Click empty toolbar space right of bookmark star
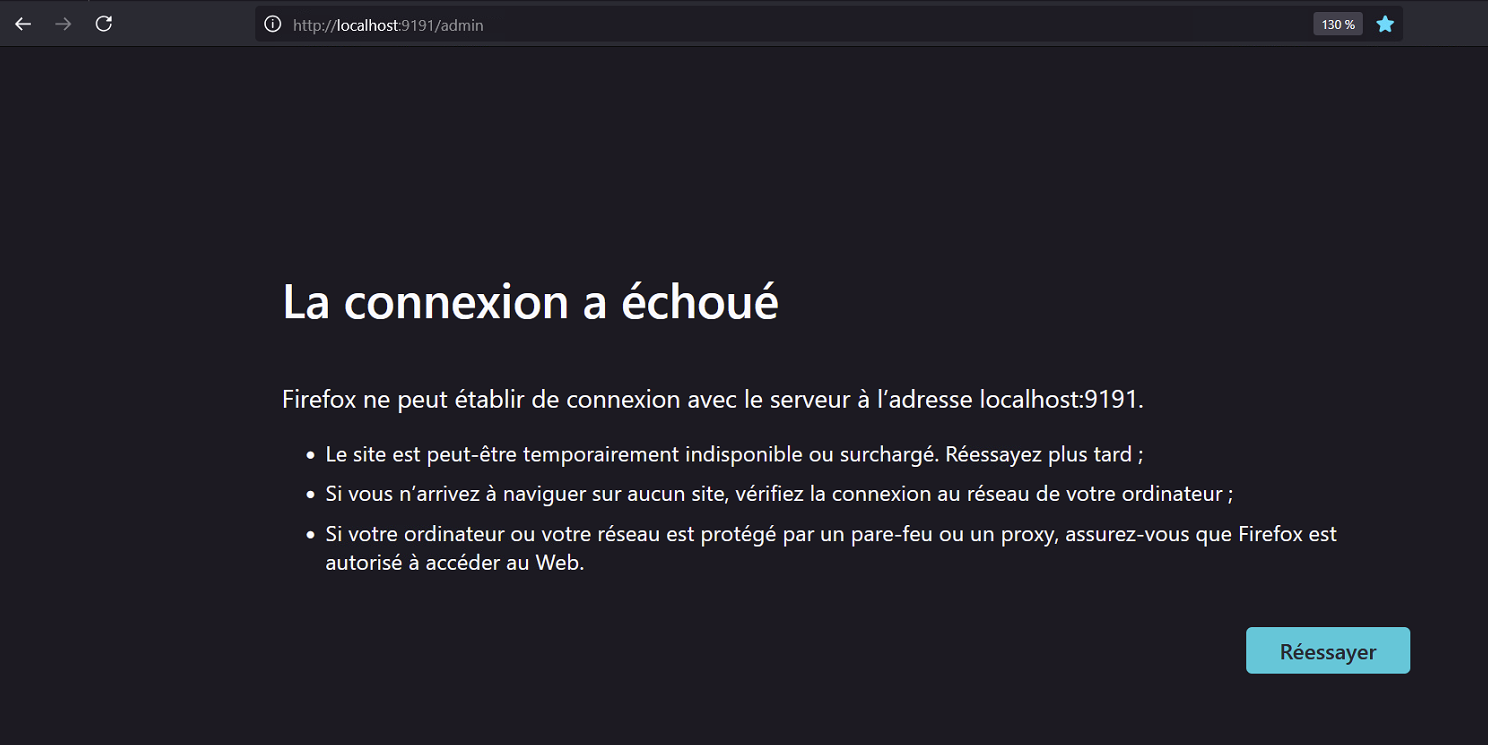Viewport: 1488px width, 745px height. tap(1445, 24)
